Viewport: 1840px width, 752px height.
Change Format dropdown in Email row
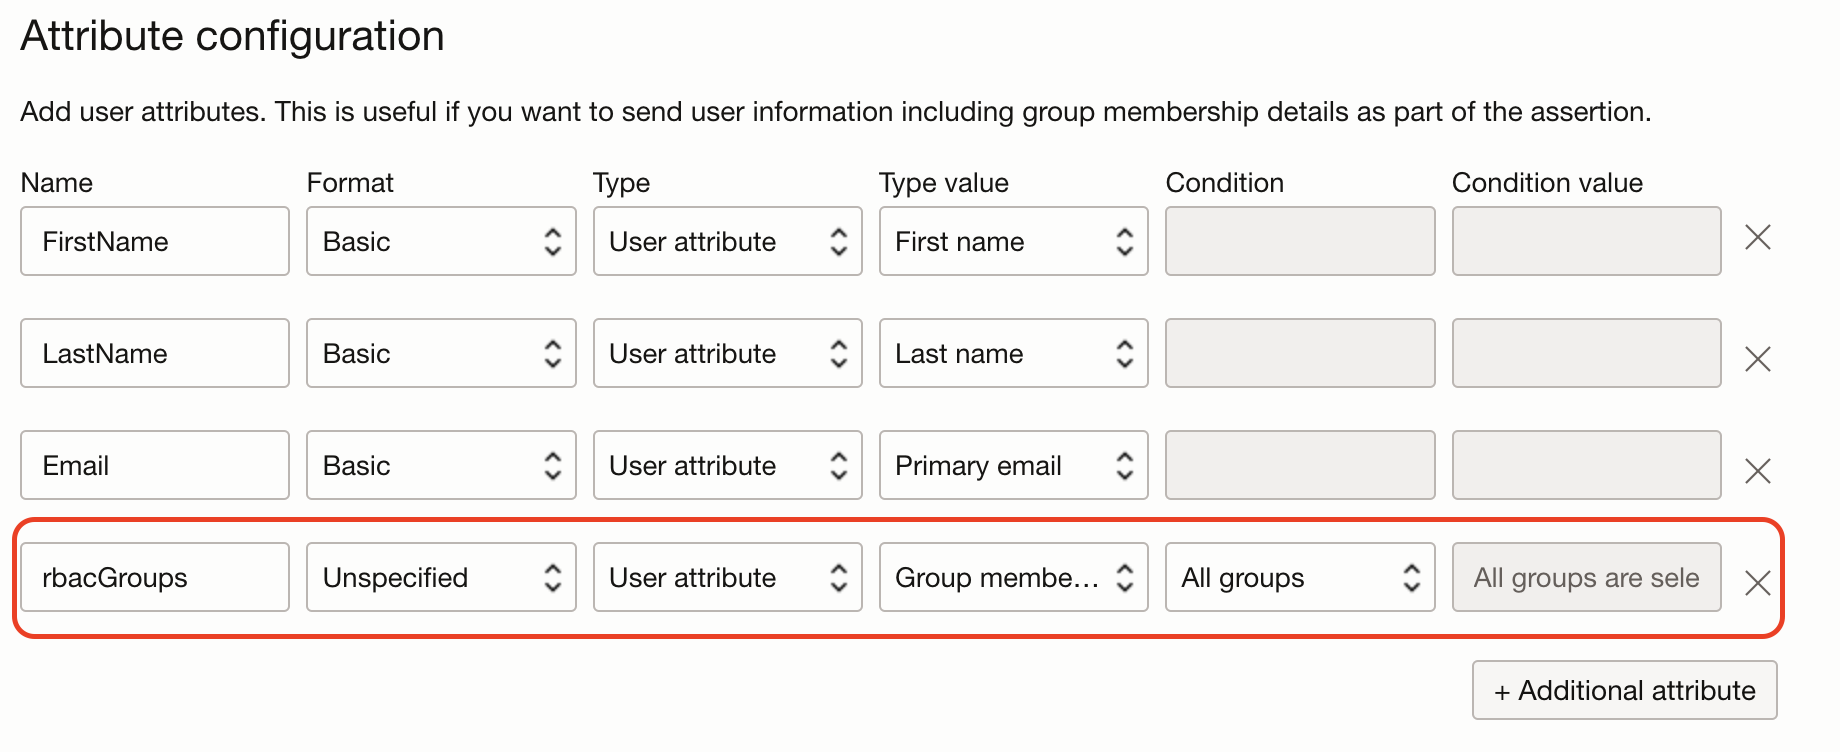(441, 465)
